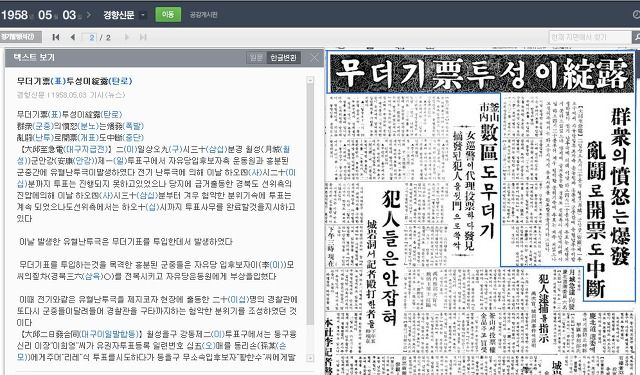Select the year 1958 field
The height and width of the screenshot is (375, 640).
click(15, 15)
